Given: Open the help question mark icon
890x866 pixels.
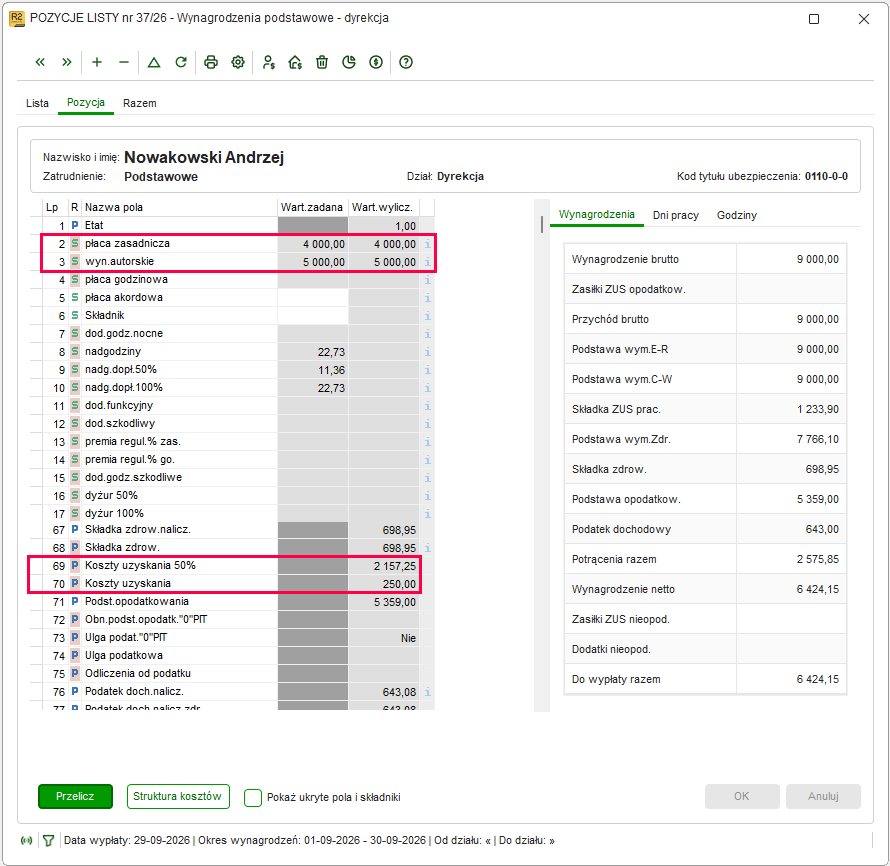Looking at the screenshot, I should pos(406,62).
